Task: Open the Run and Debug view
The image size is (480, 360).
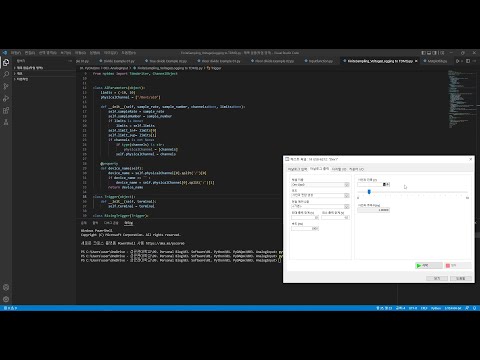Action: point(6,98)
